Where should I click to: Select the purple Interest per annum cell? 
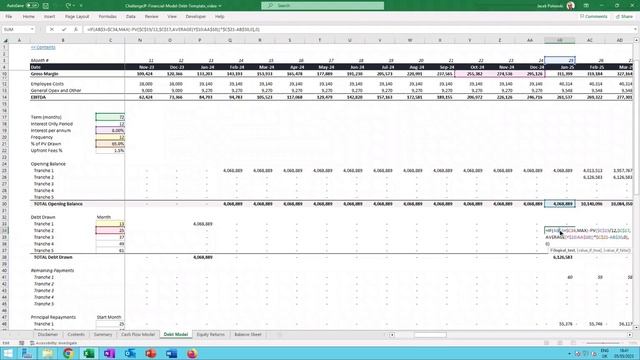(x=110, y=131)
